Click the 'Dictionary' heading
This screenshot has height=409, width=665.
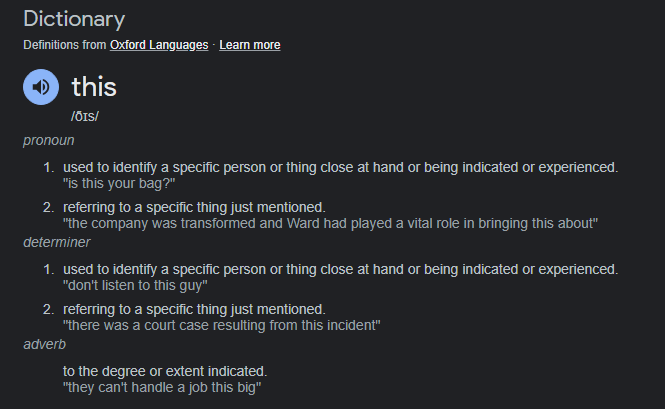tap(74, 19)
